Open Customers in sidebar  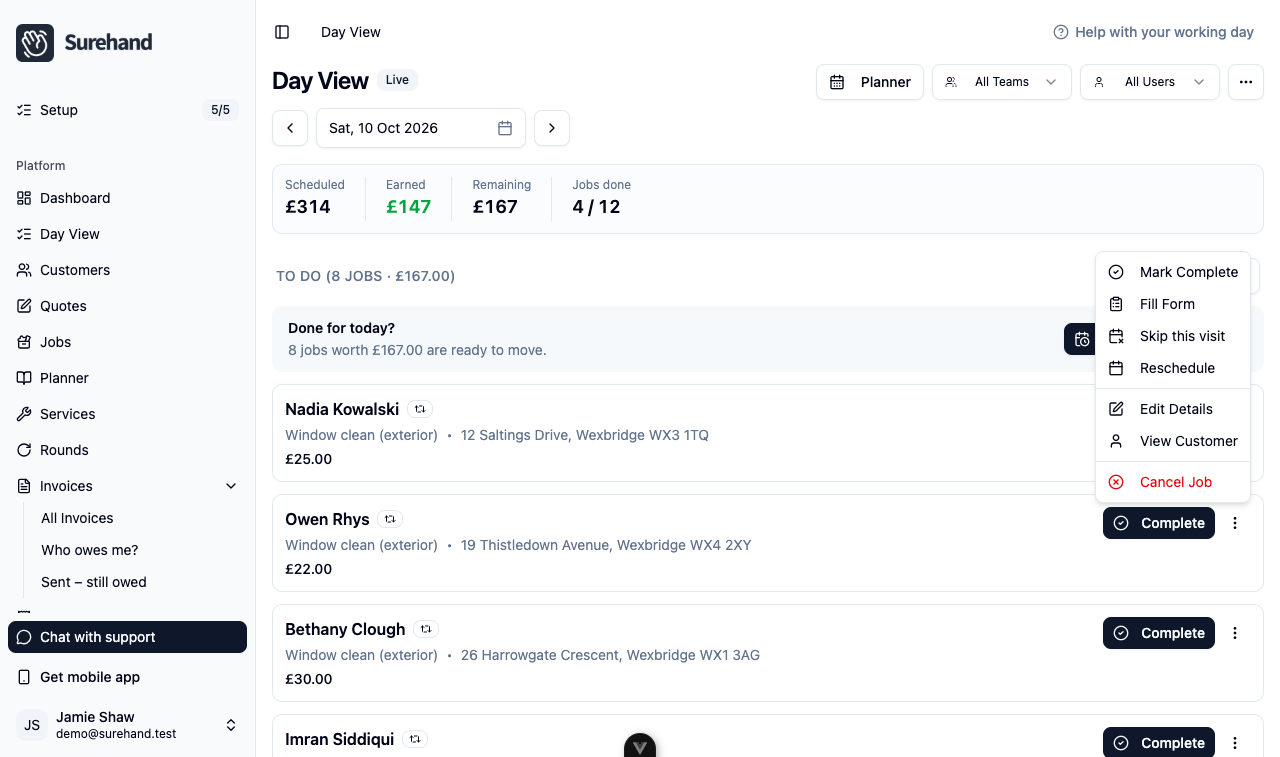127,270
